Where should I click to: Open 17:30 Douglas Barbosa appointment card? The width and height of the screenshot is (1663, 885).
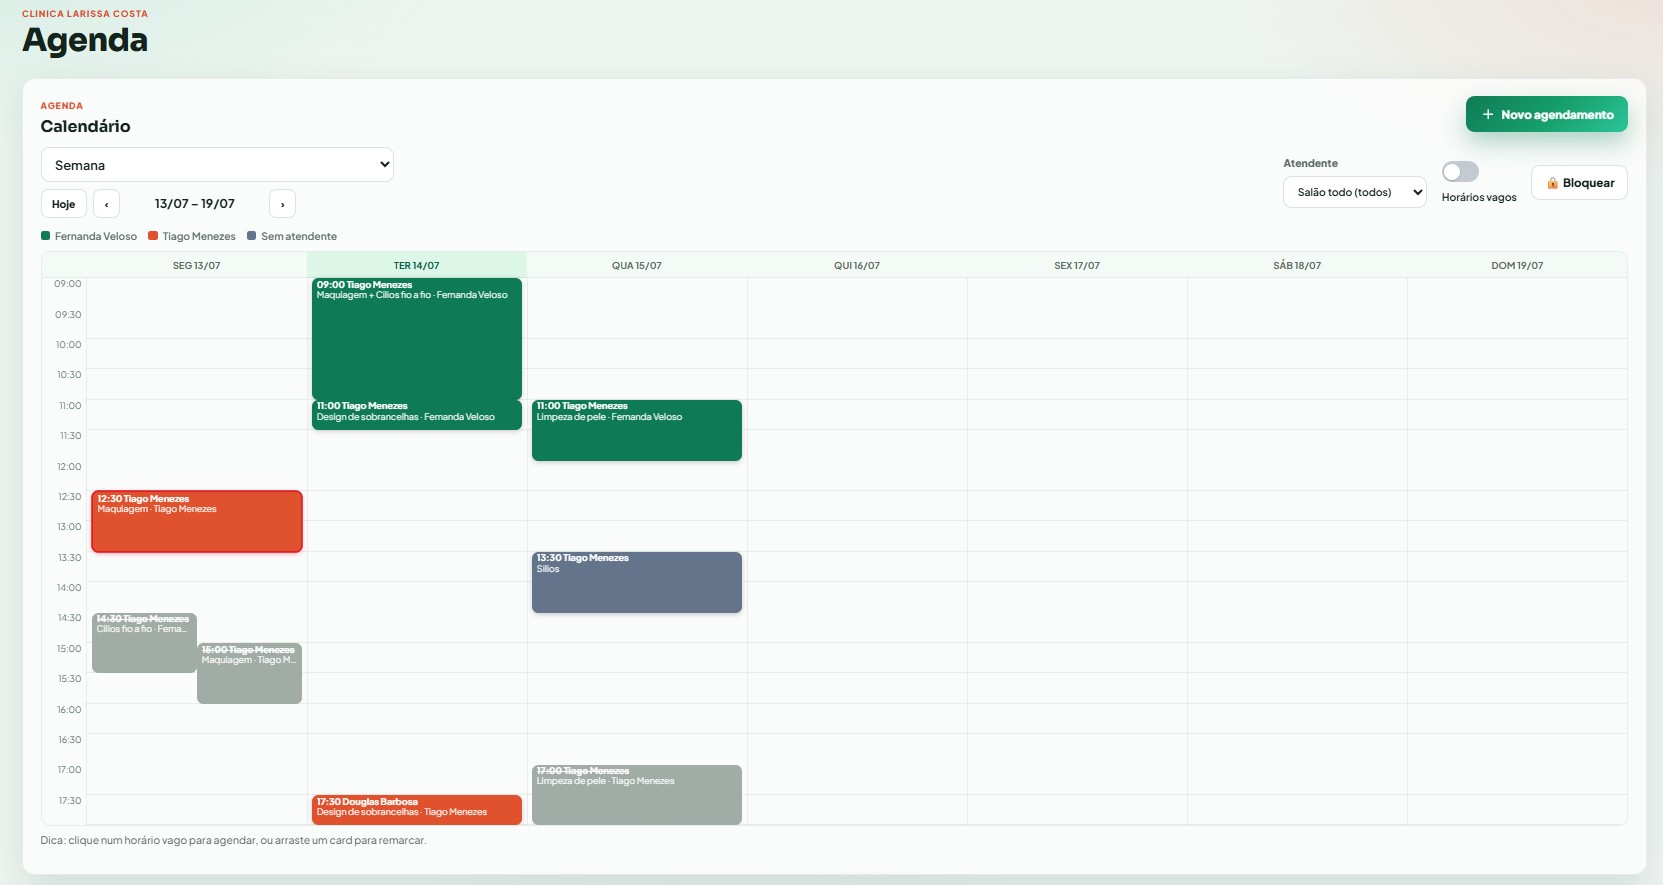[417, 810]
